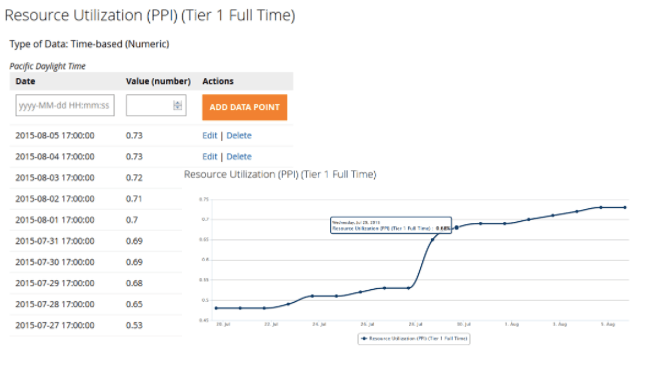Edit the 2015-08-05 data point

pyautogui.click(x=210, y=135)
